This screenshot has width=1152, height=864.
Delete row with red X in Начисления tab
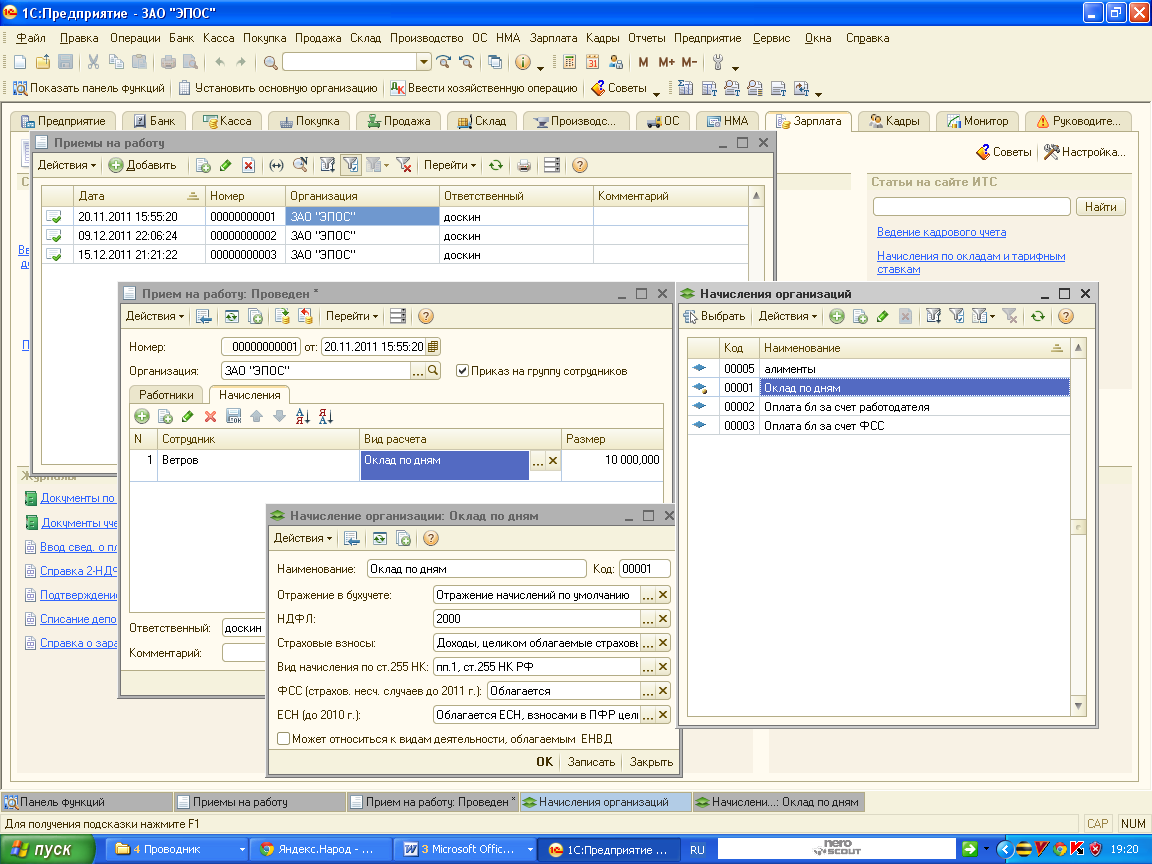(210, 417)
